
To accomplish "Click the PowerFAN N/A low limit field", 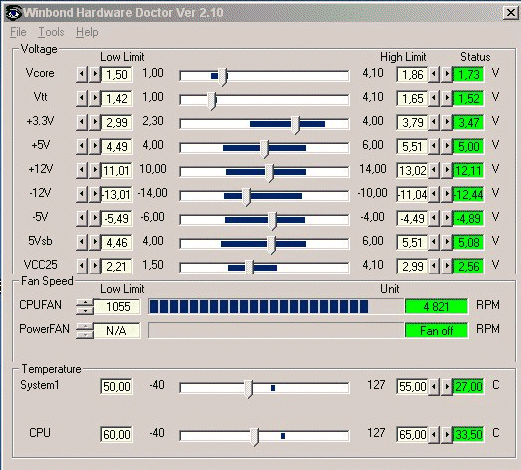I will point(117,330).
